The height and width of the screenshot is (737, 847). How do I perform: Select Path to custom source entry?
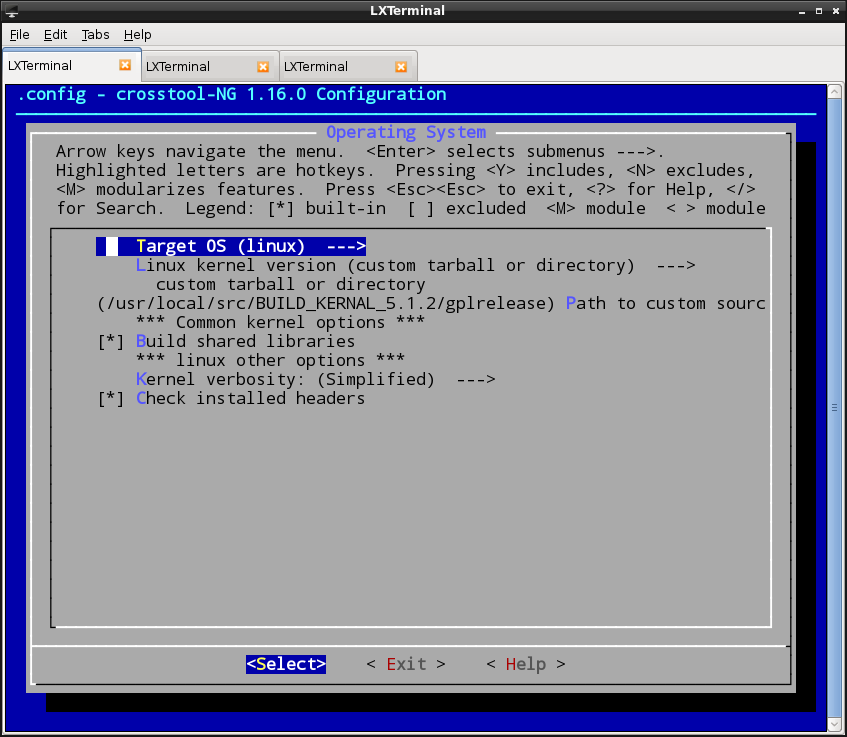[x=431, y=304]
